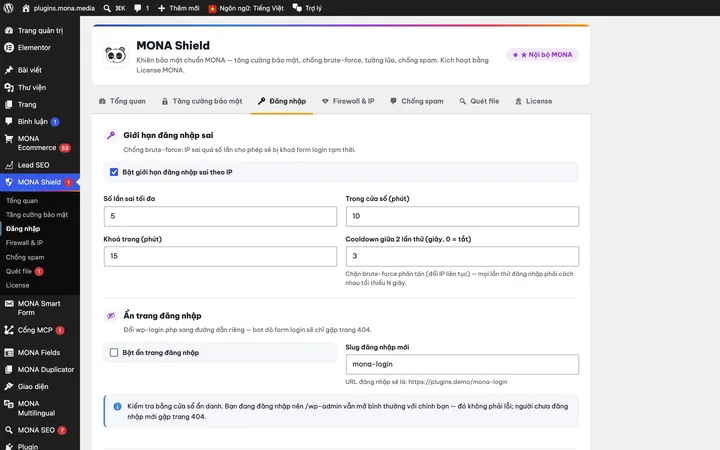
Task: Open the Ngôn ngữ: Tiếng Việt language menu
Action: coord(246,8)
